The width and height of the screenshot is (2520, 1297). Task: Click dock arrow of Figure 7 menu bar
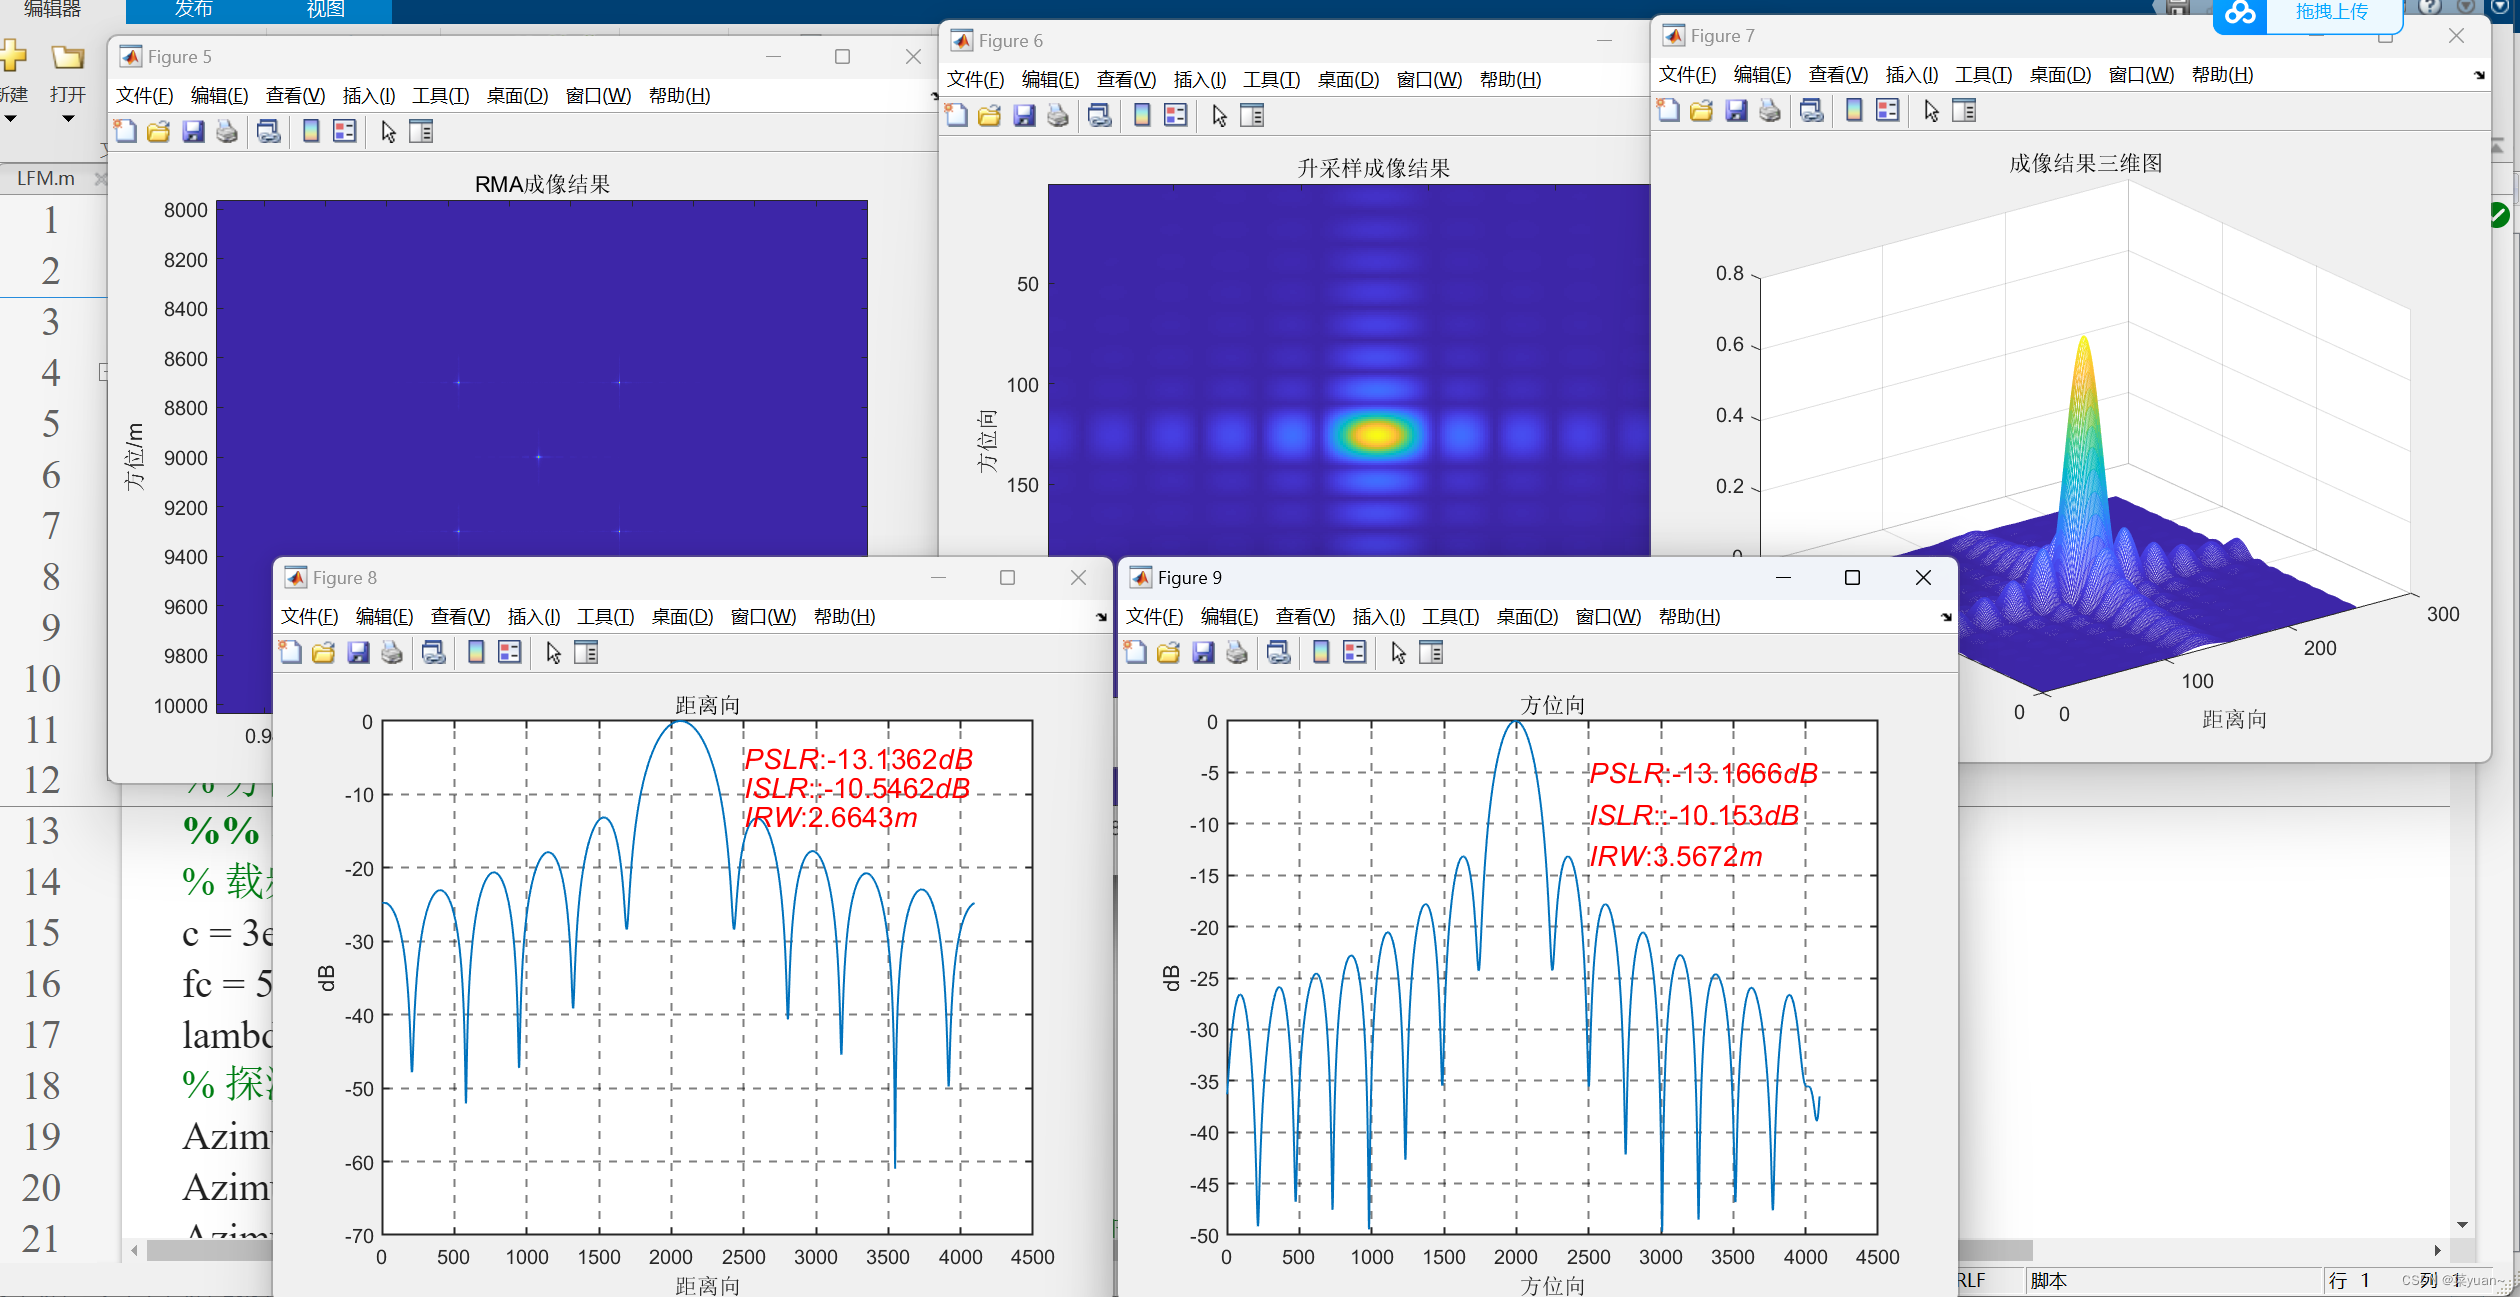[x=2479, y=75]
